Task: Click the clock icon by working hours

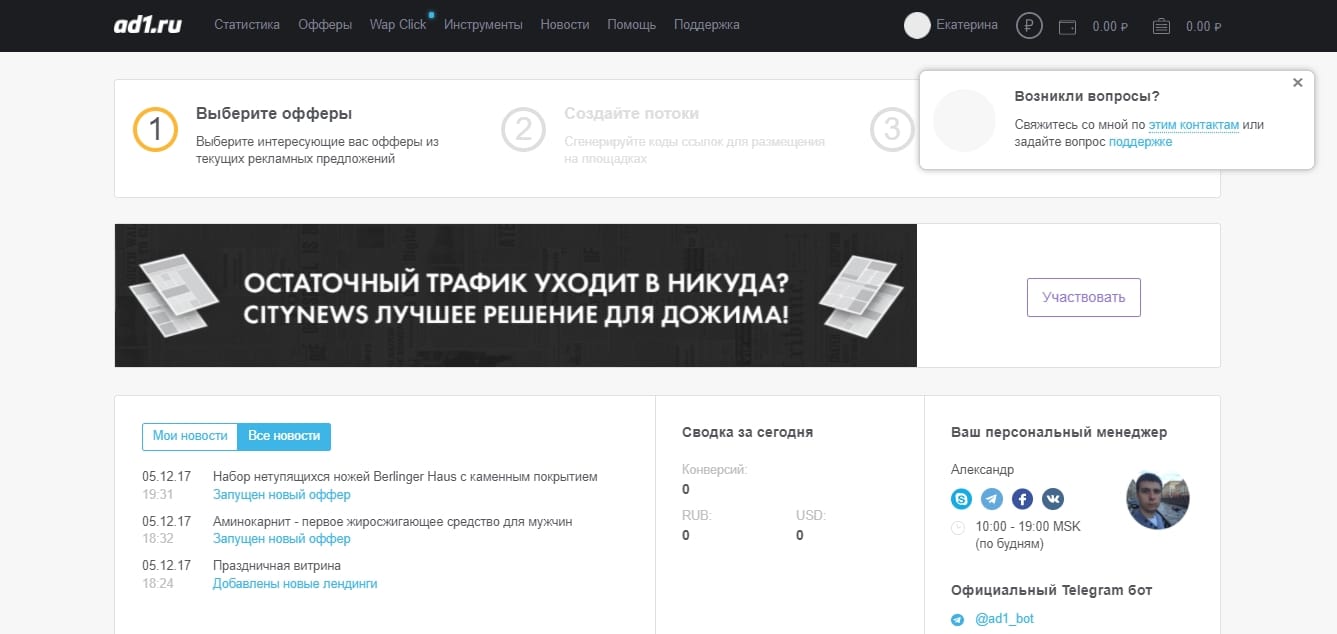Action: (958, 527)
